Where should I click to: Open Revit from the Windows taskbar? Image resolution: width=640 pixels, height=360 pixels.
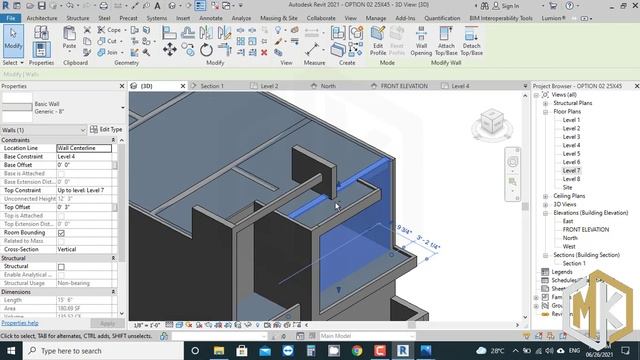[x=403, y=351]
